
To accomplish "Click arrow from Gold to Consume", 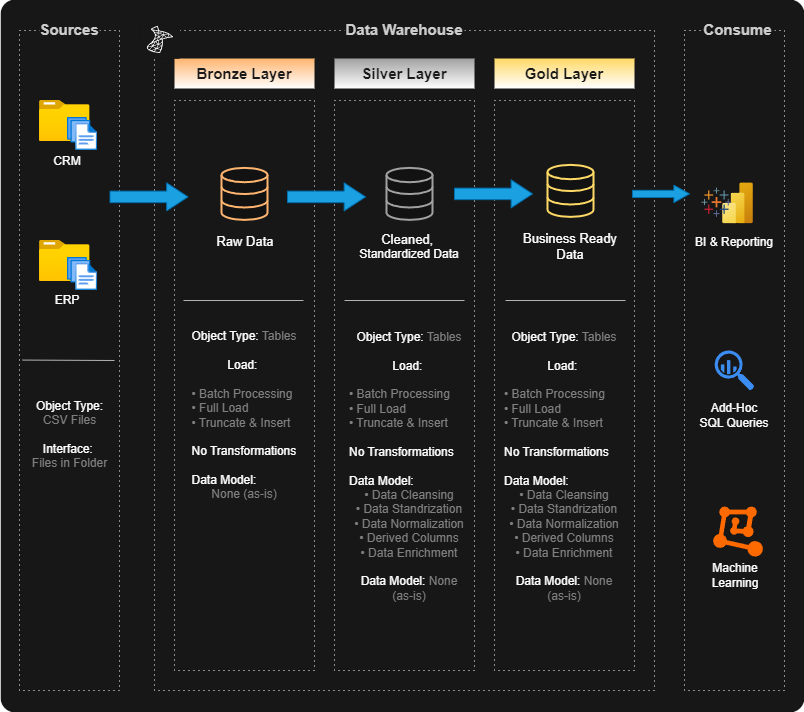I will (x=660, y=194).
